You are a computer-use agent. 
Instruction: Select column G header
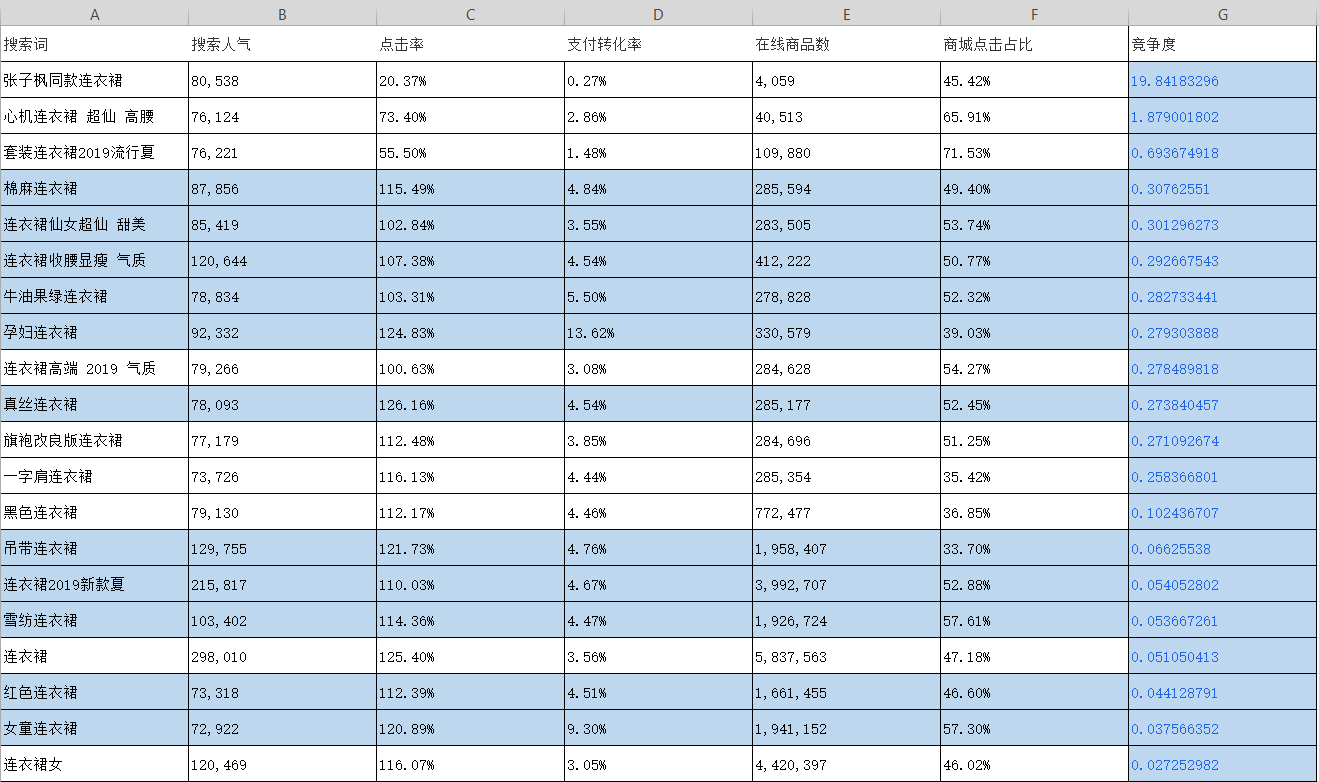[x=1223, y=13]
